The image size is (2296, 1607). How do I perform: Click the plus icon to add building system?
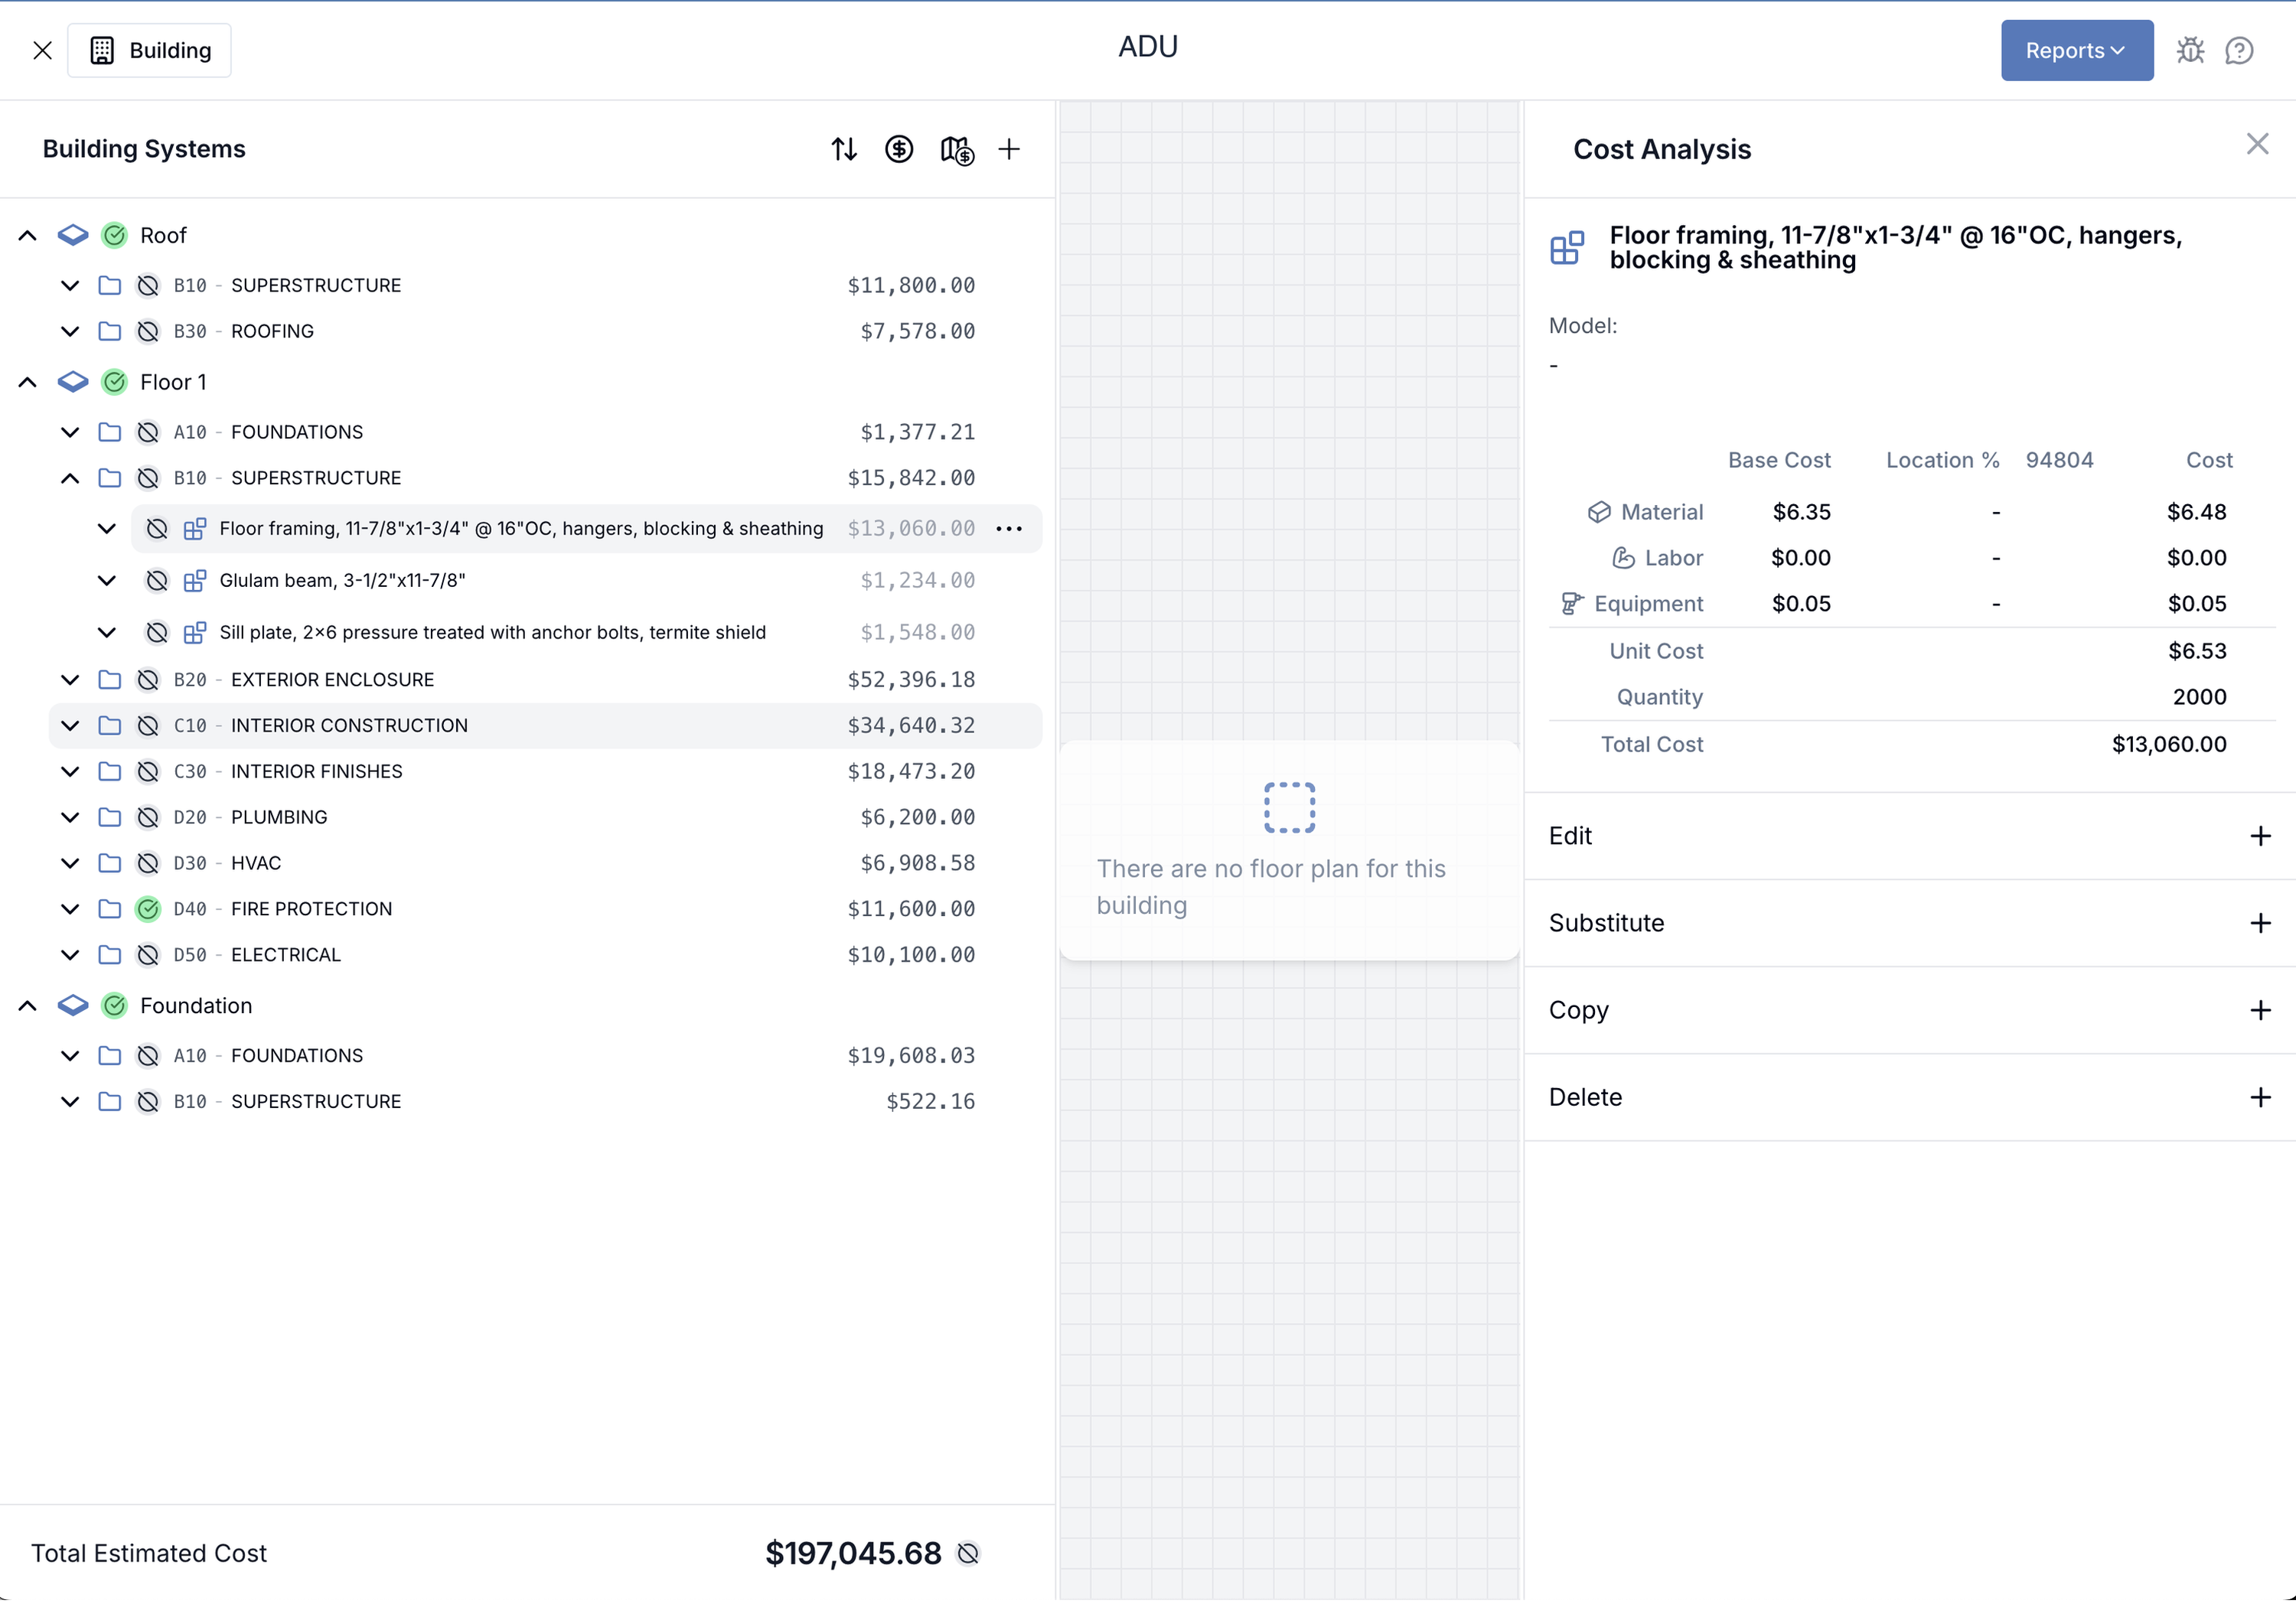(x=1009, y=149)
